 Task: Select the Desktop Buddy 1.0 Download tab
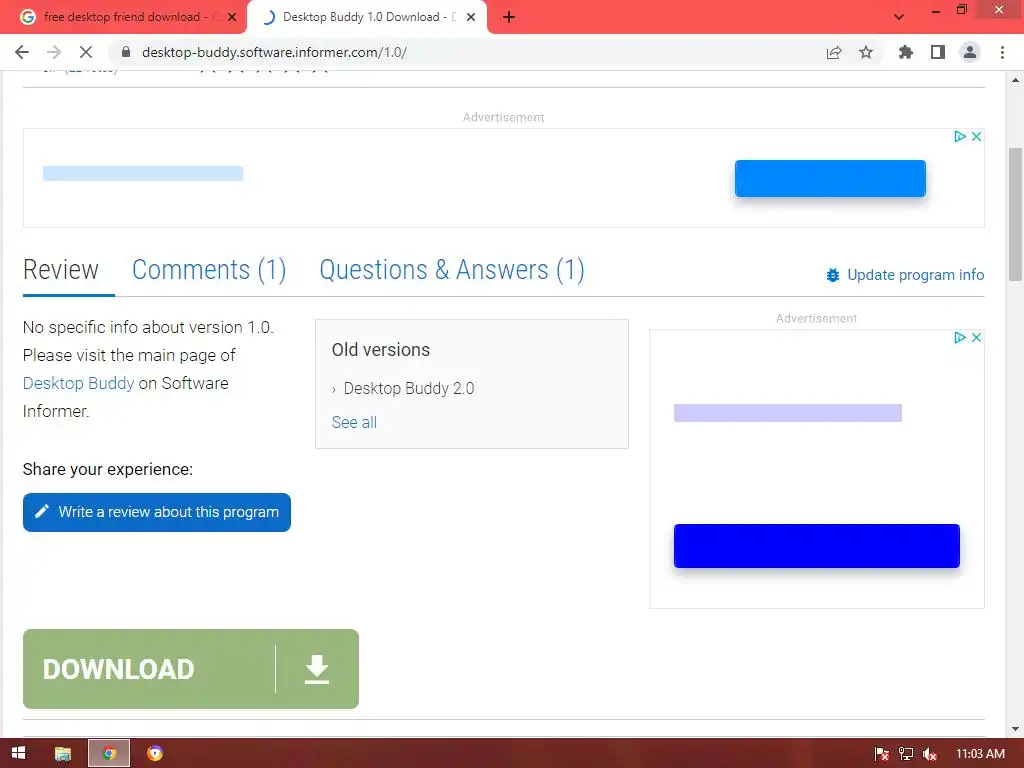tap(368, 17)
